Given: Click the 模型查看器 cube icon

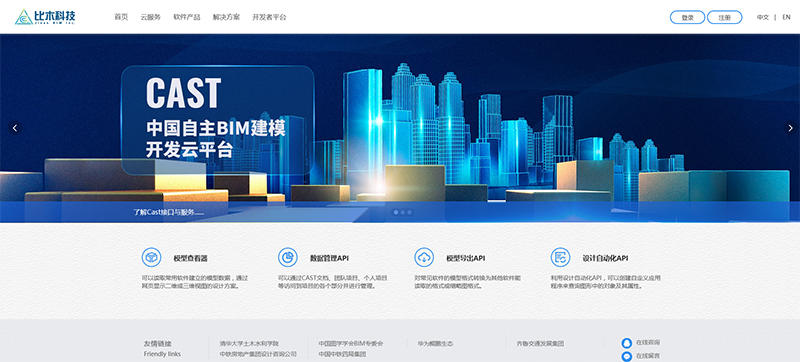Looking at the screenshot, I should coord(151,257).
